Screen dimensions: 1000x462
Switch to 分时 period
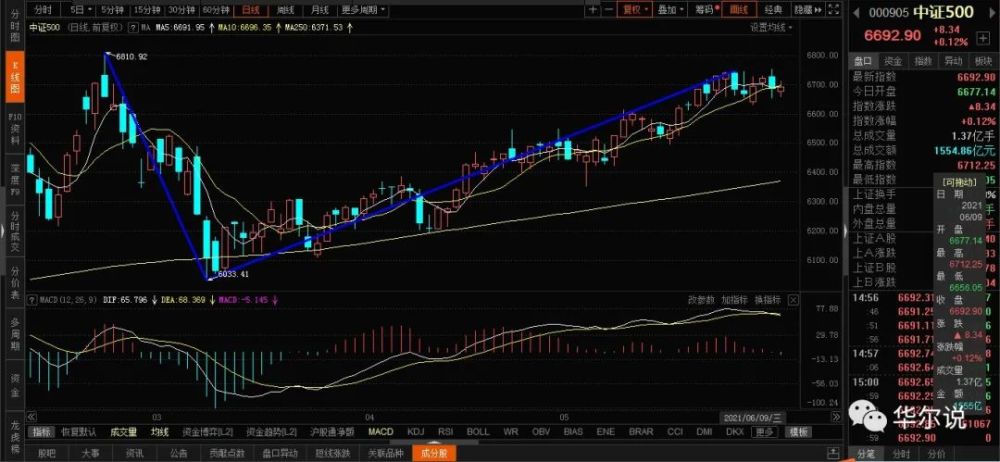(44, 10)
